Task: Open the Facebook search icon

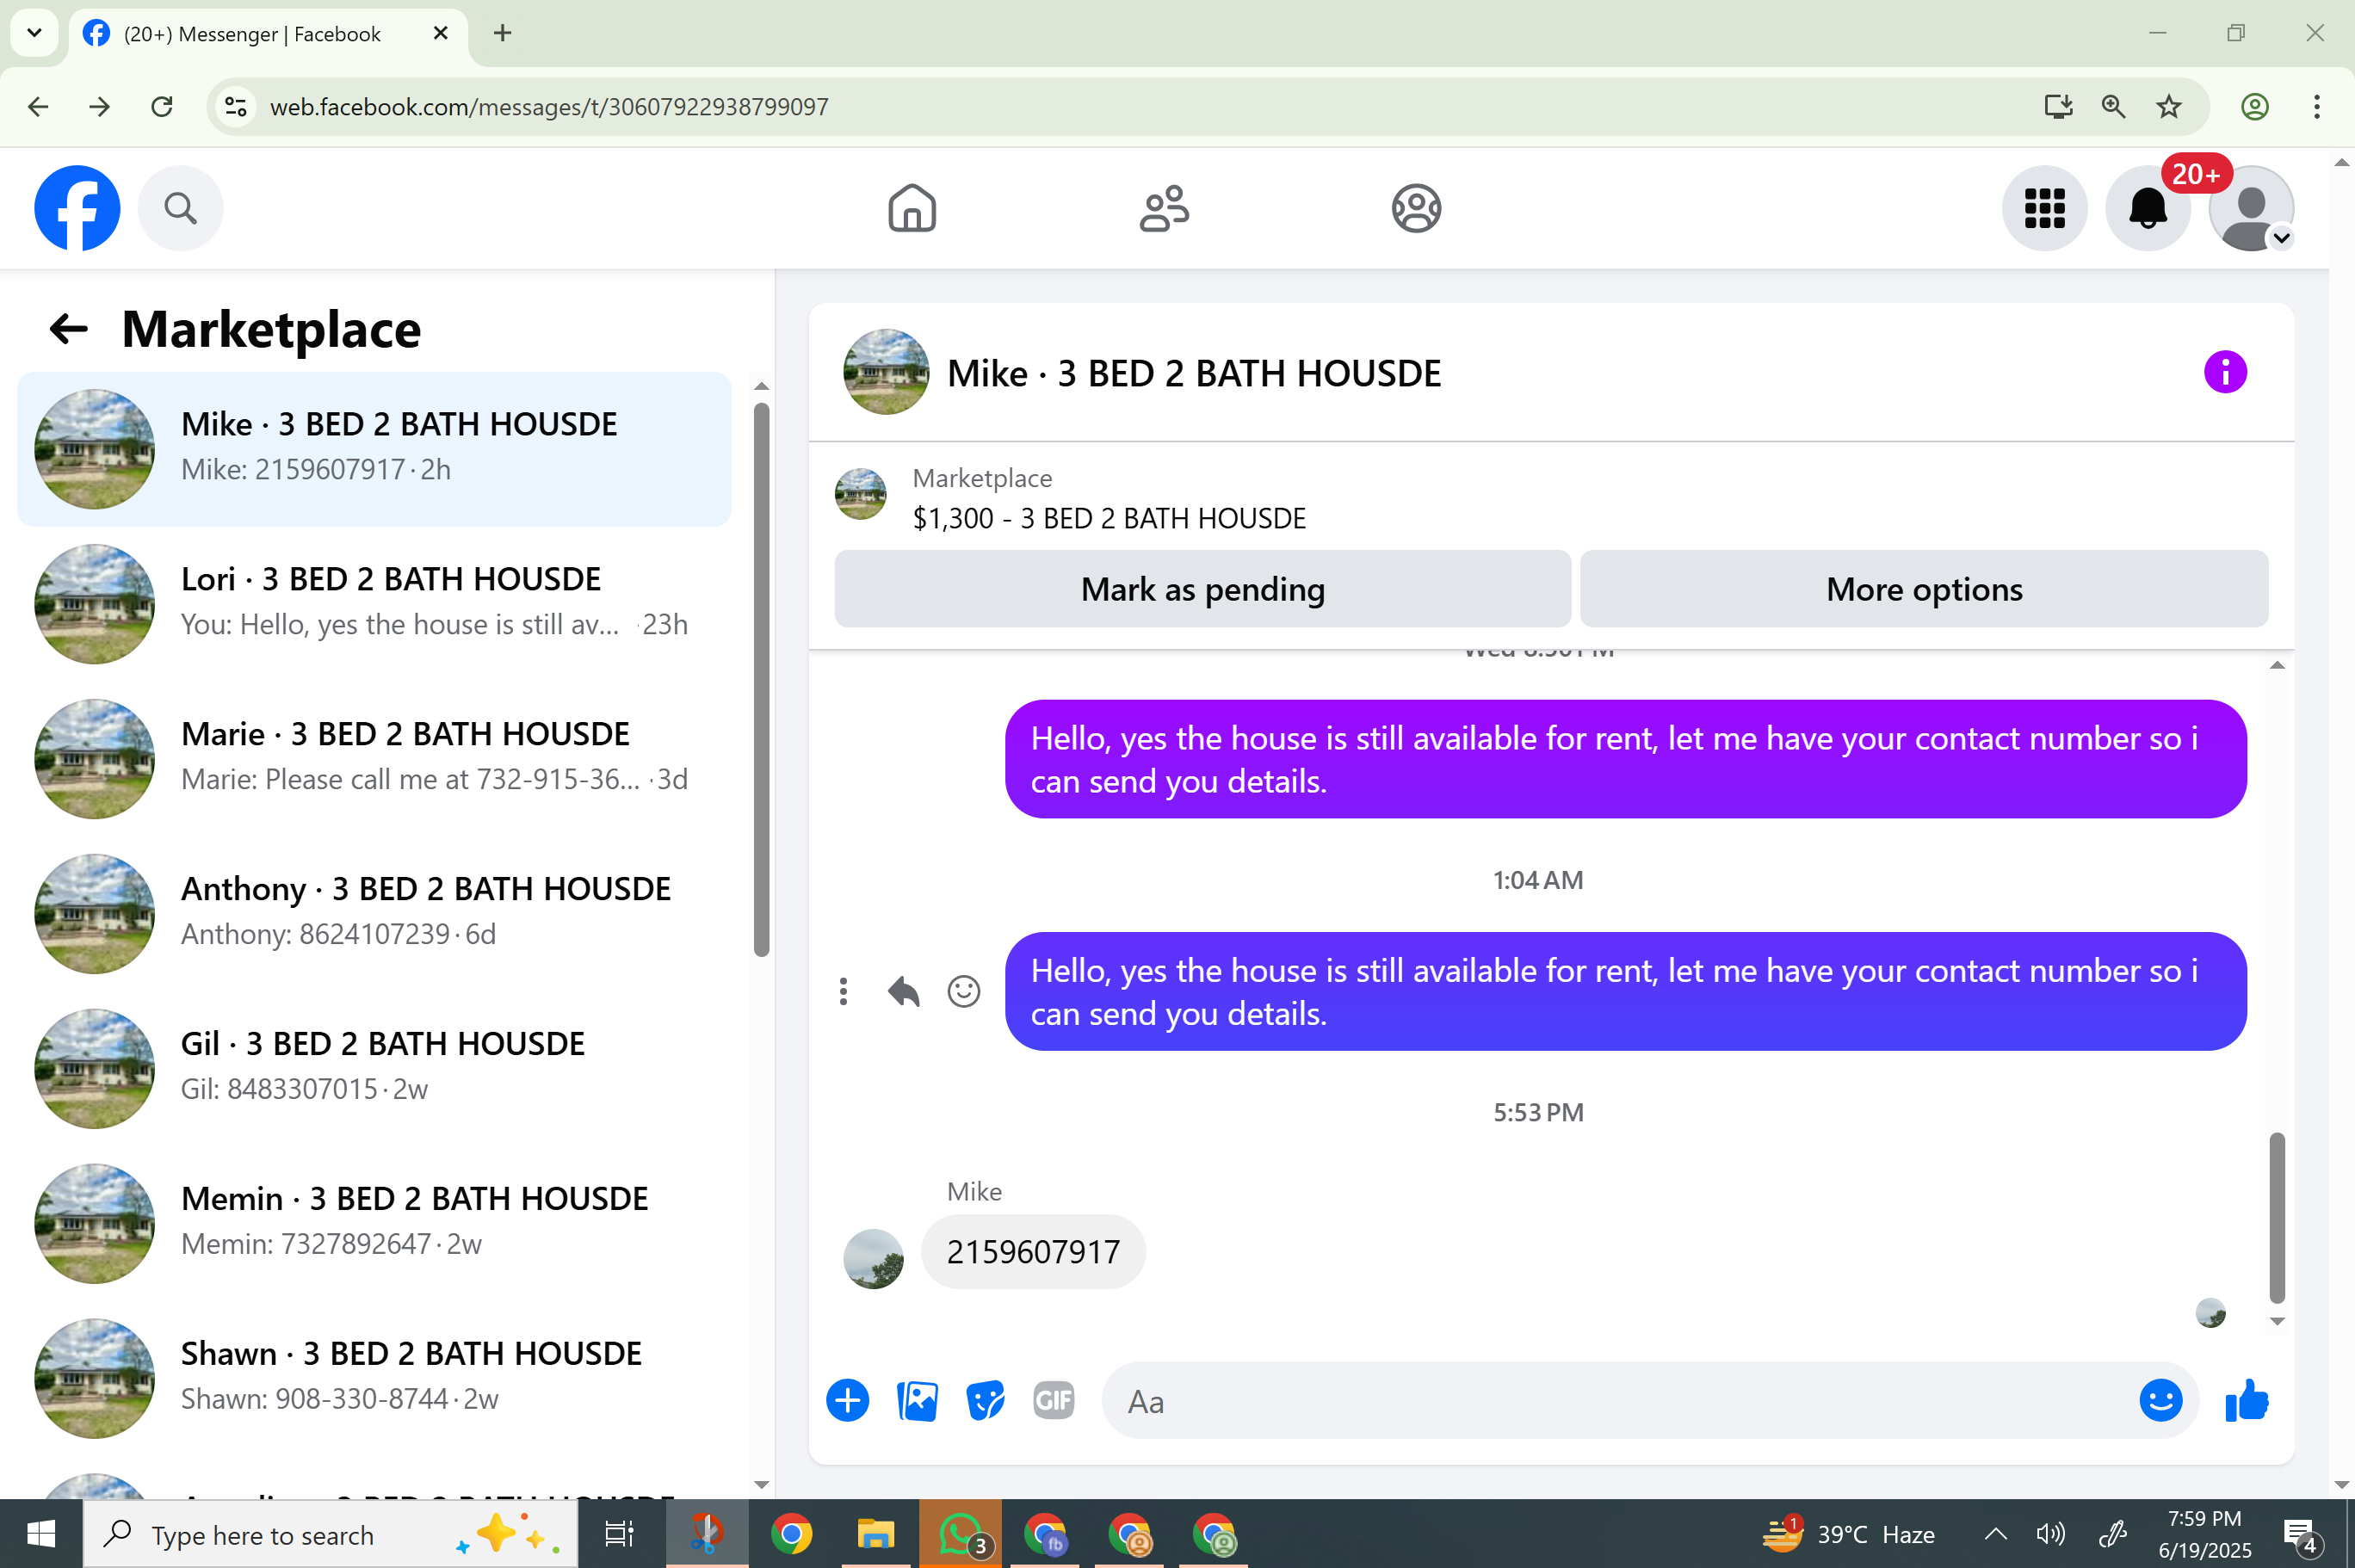Action: (x=181, y=208)
